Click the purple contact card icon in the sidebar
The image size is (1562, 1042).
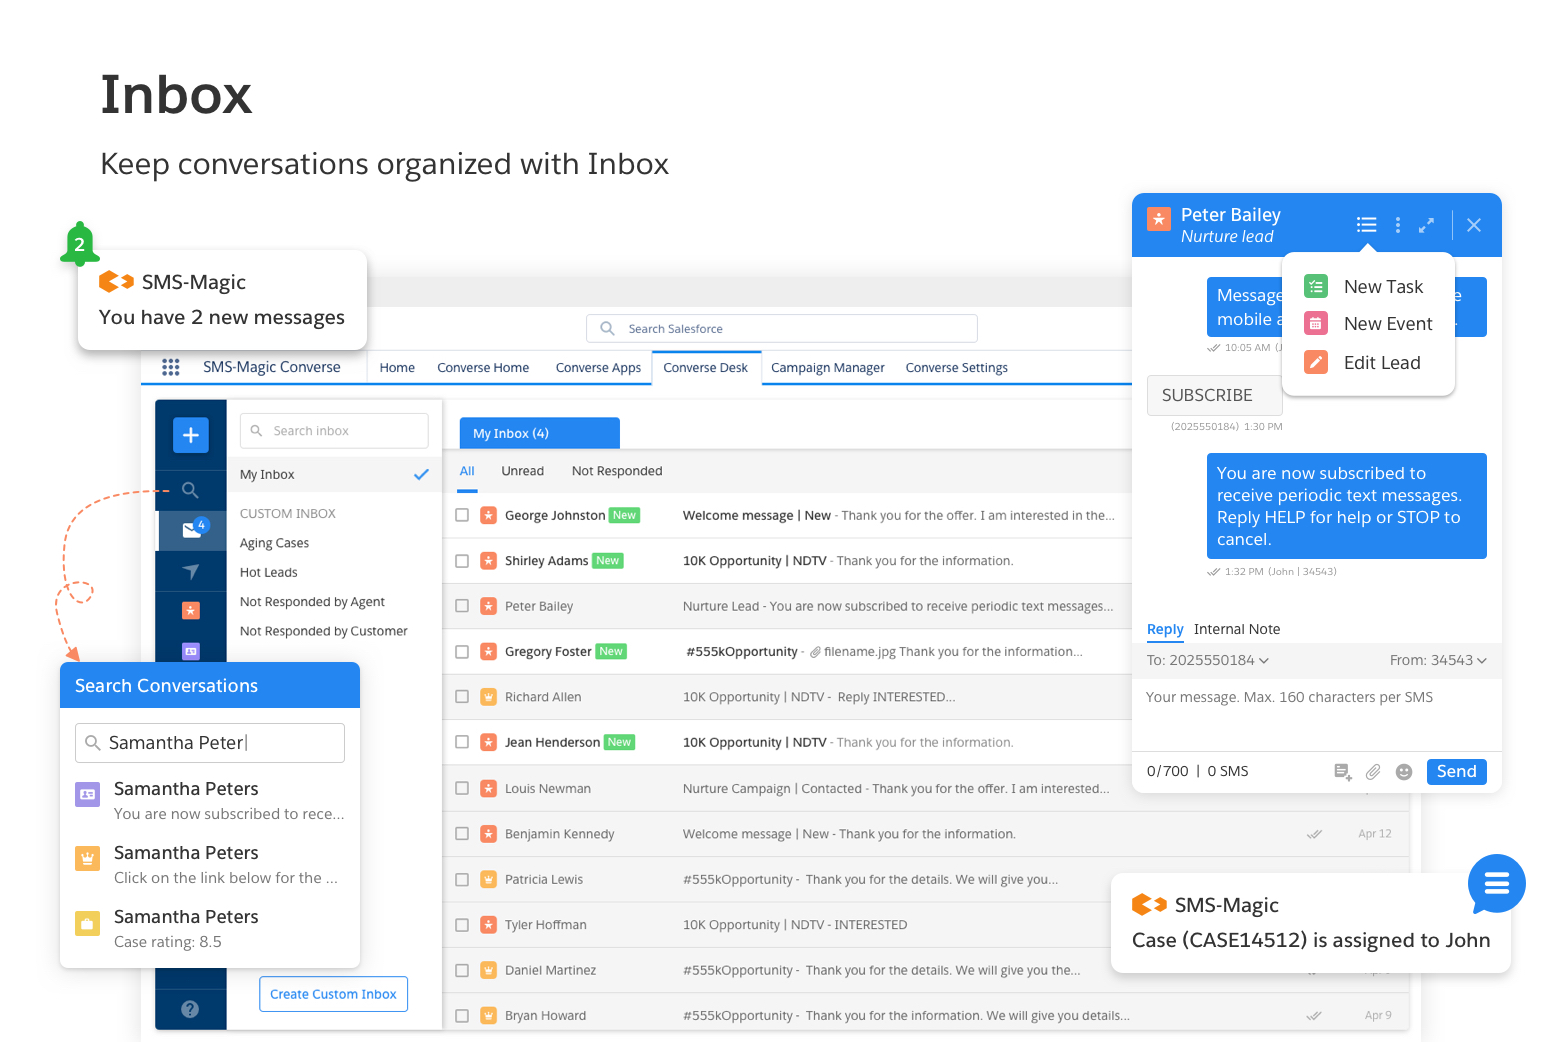190,651
